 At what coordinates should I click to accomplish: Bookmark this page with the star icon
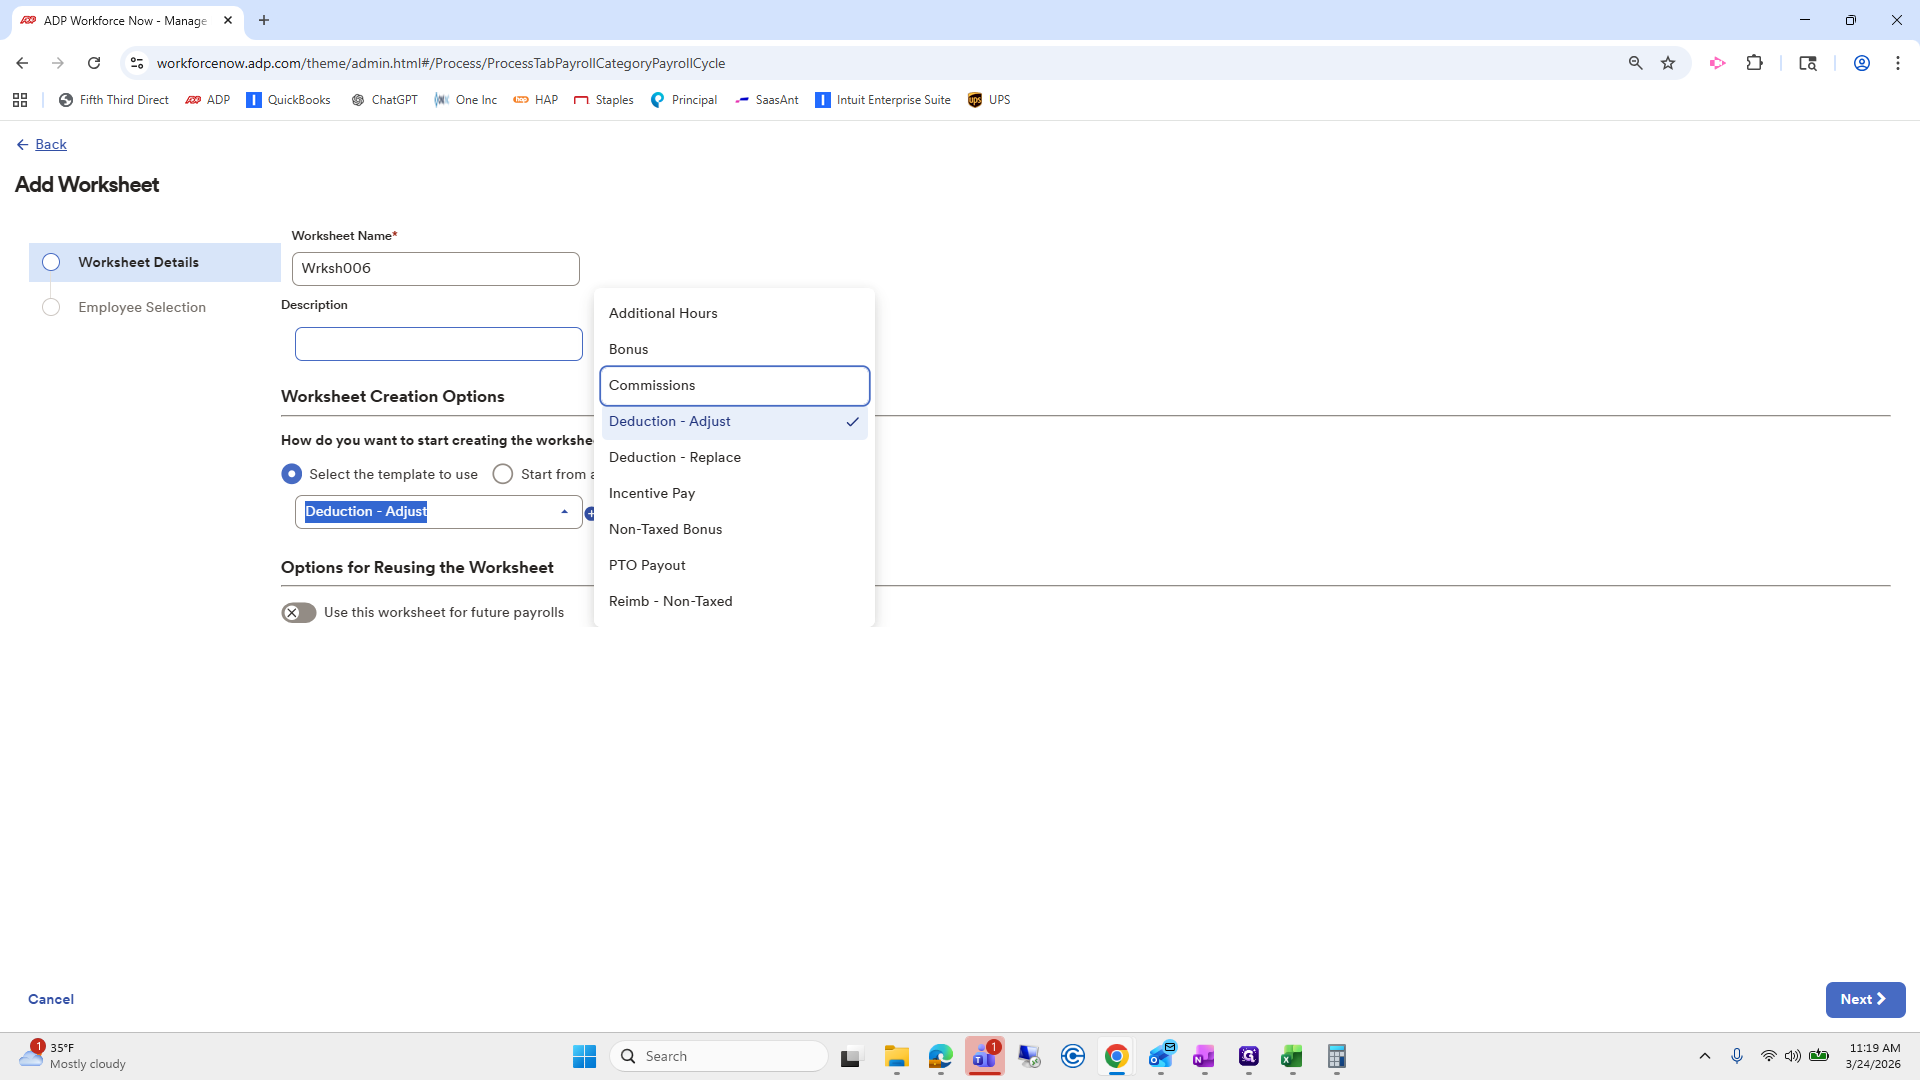[1668, 63]
